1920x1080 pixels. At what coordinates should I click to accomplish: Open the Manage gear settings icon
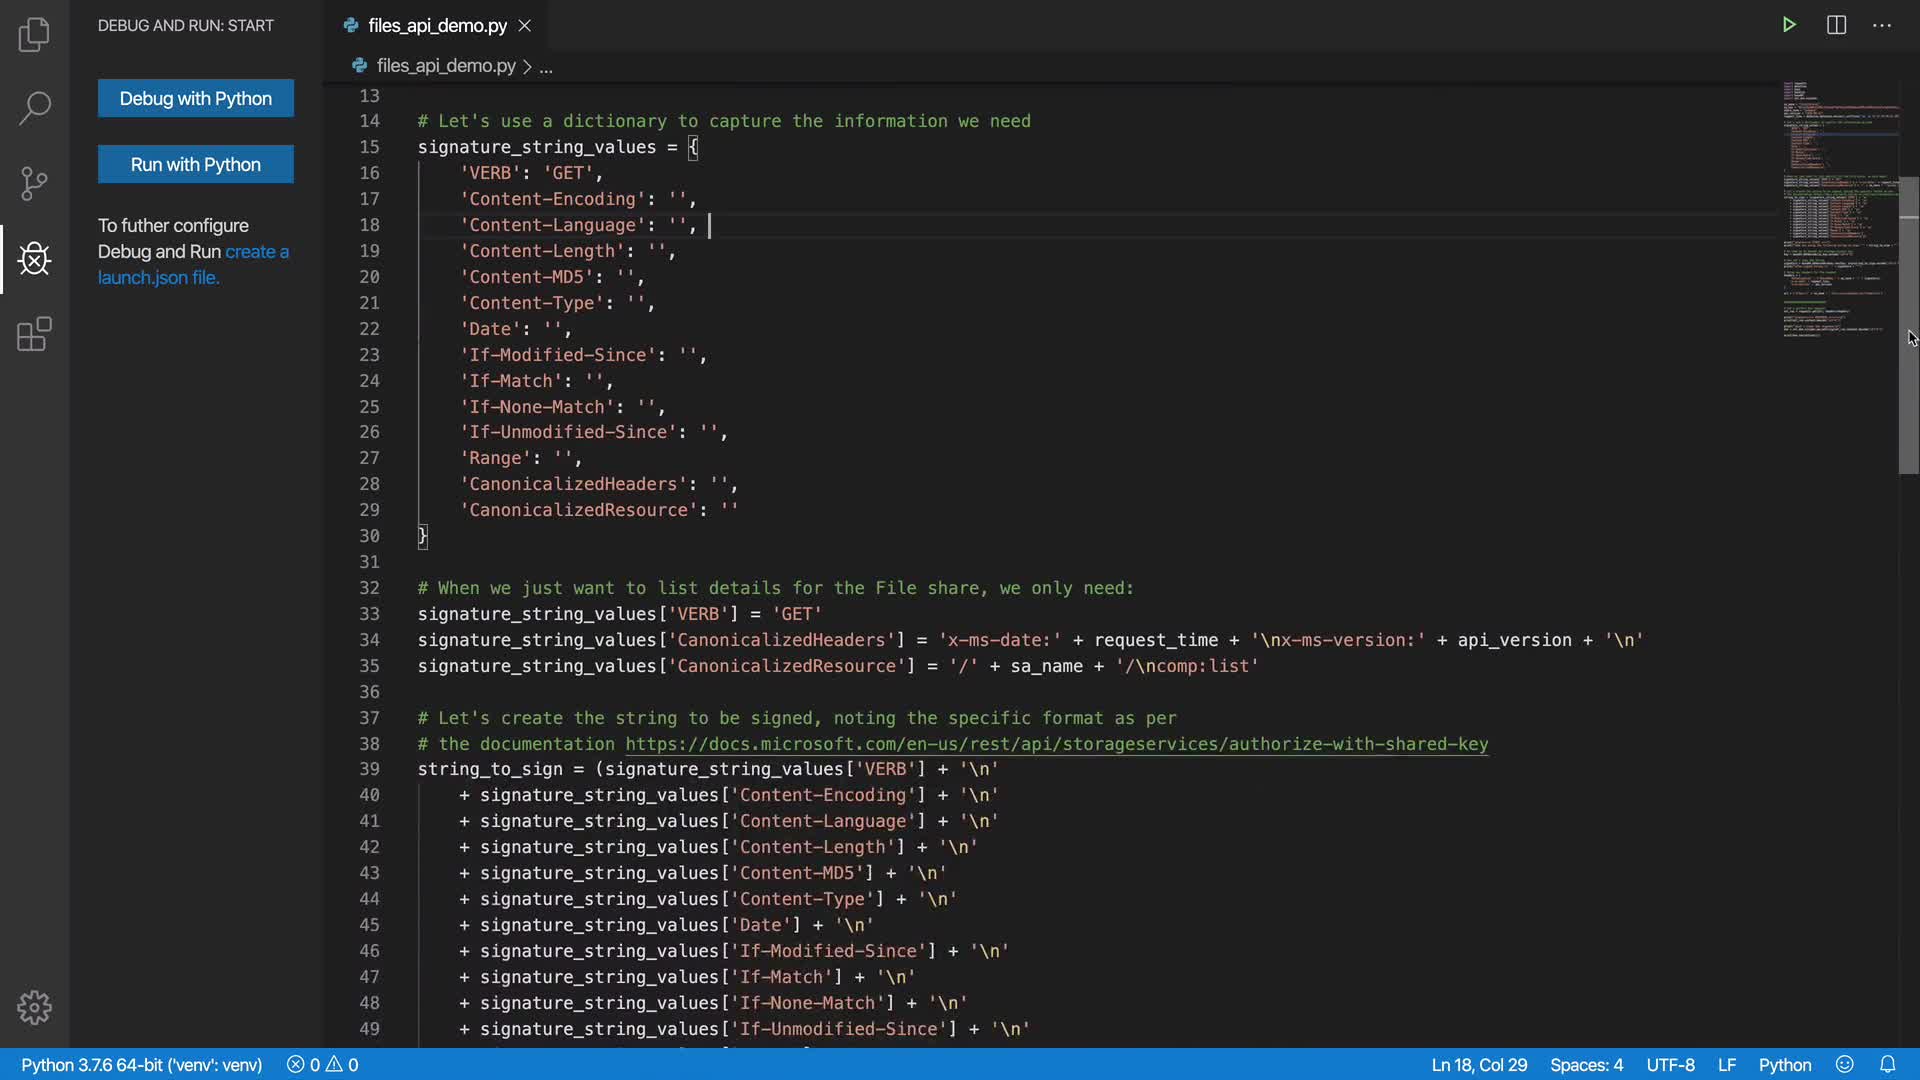pyautogui.click(x=34, y=1007)
